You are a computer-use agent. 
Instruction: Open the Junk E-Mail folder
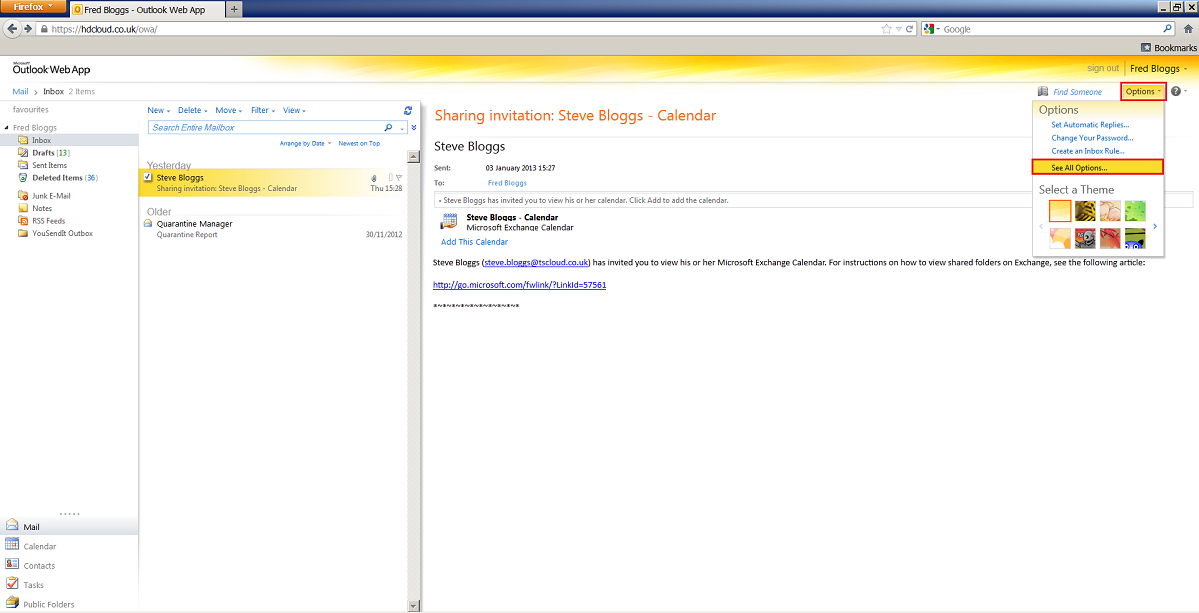click(x=51, y=196)
